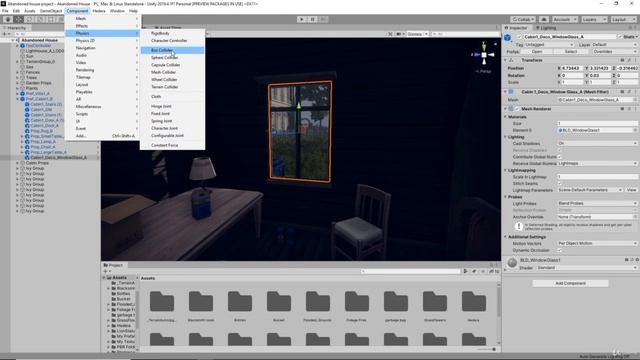This screenshot has height=360, width=640.
Task: Click the Pause button
Action: tap(313, 19)
